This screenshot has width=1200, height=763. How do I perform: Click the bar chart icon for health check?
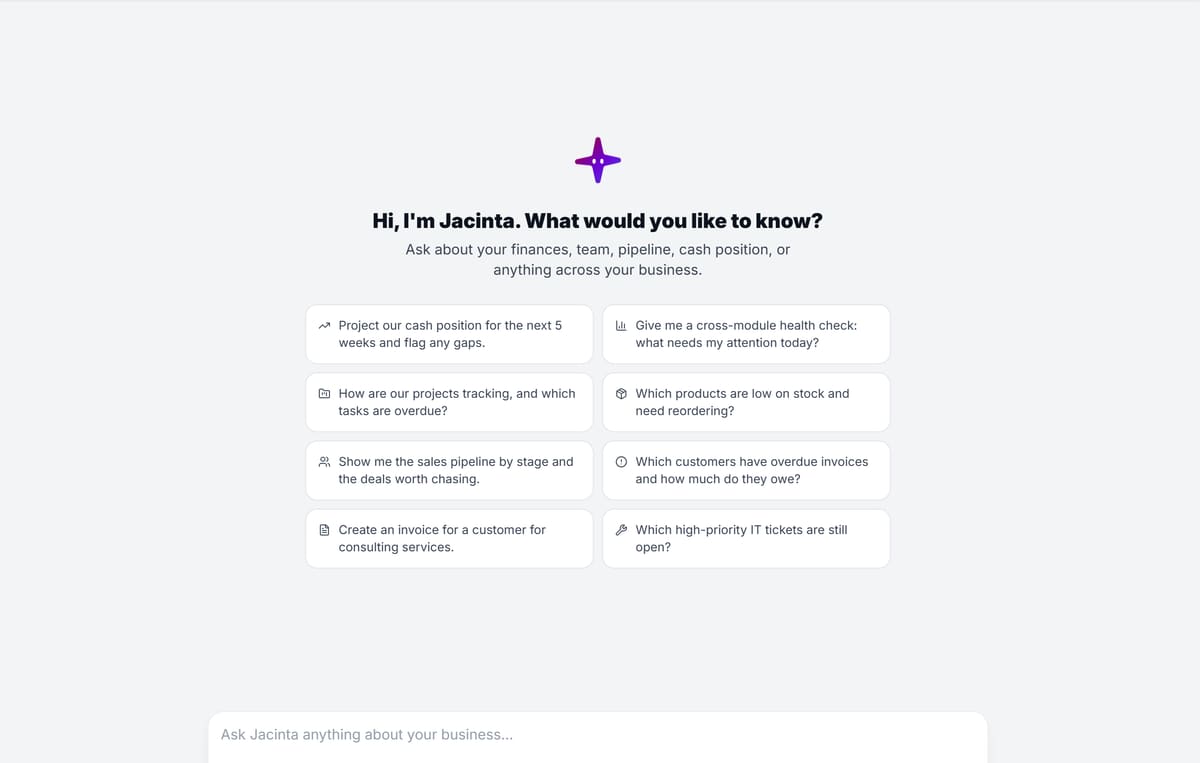coord(621,326)
